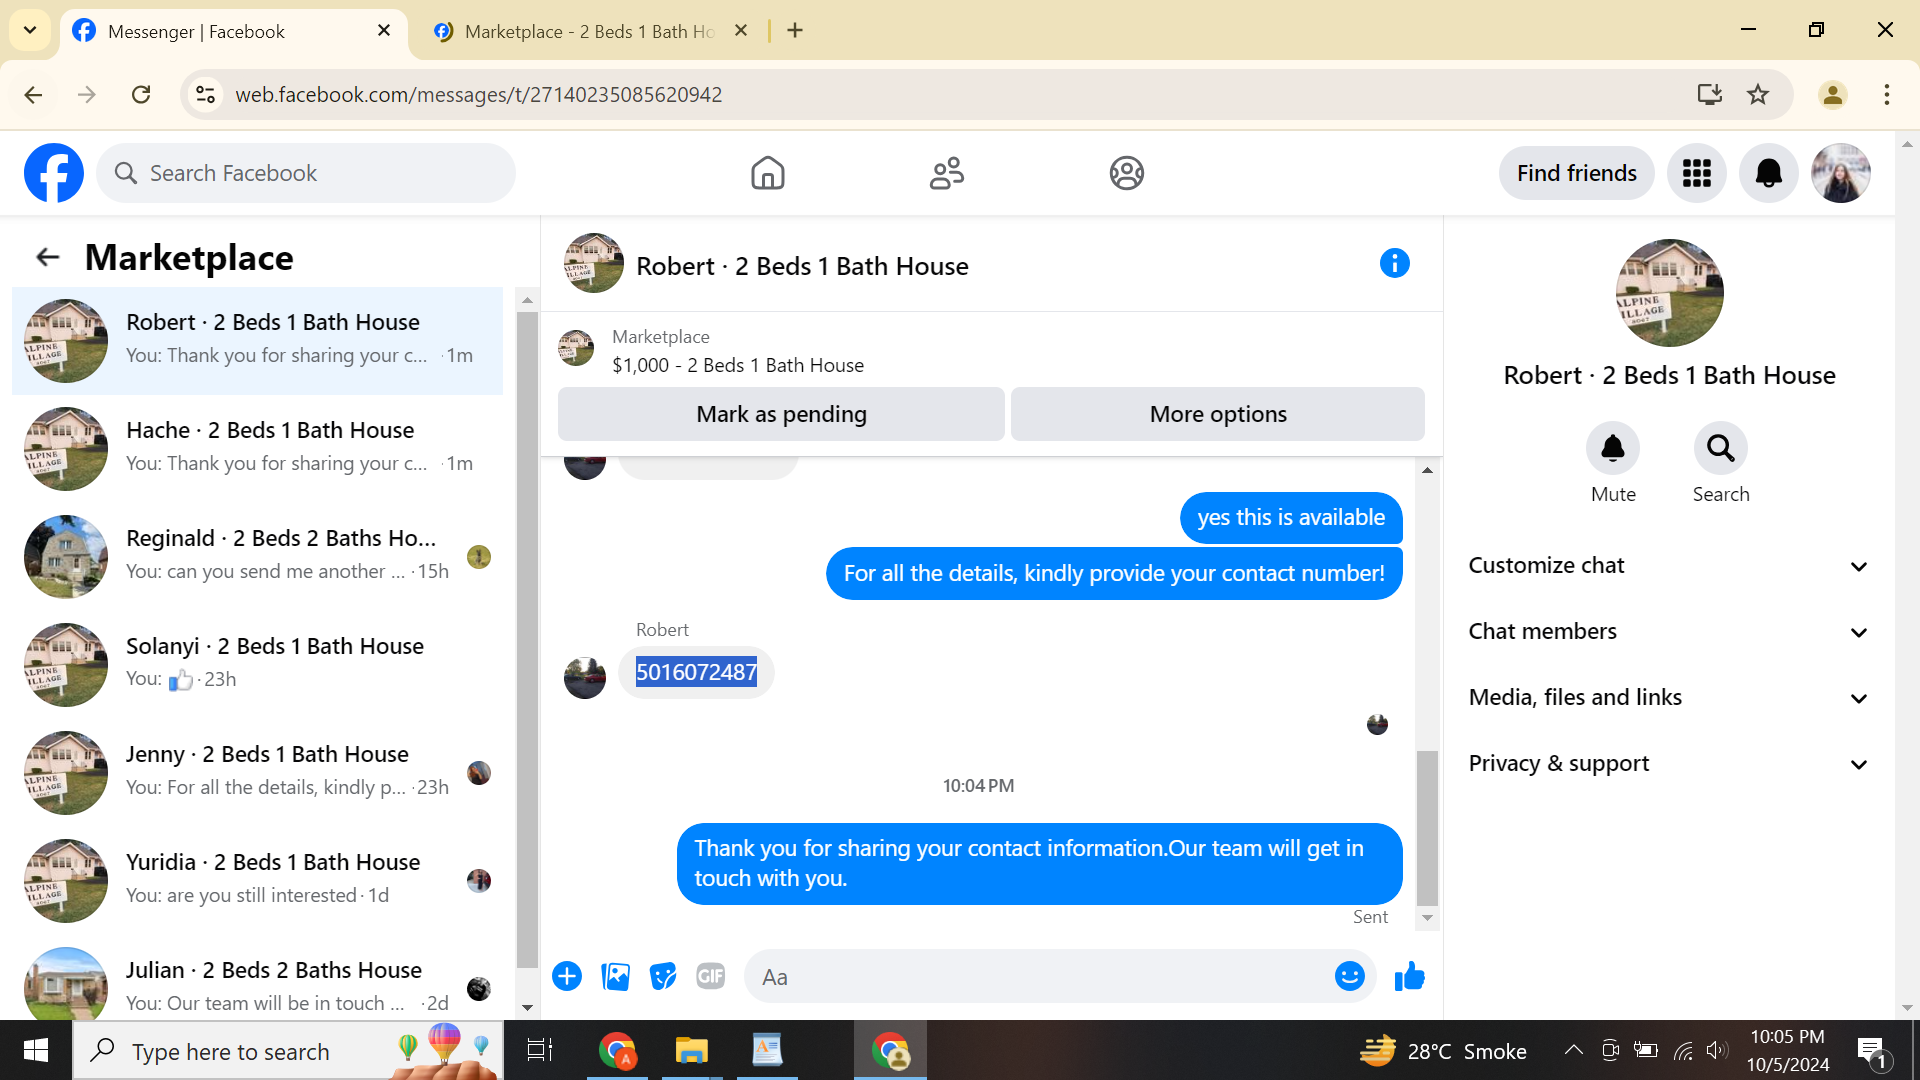This screenshot has width=1920, height=1080.
Task: Click the sticker chooser icon
Action: (x=663, y=976)
